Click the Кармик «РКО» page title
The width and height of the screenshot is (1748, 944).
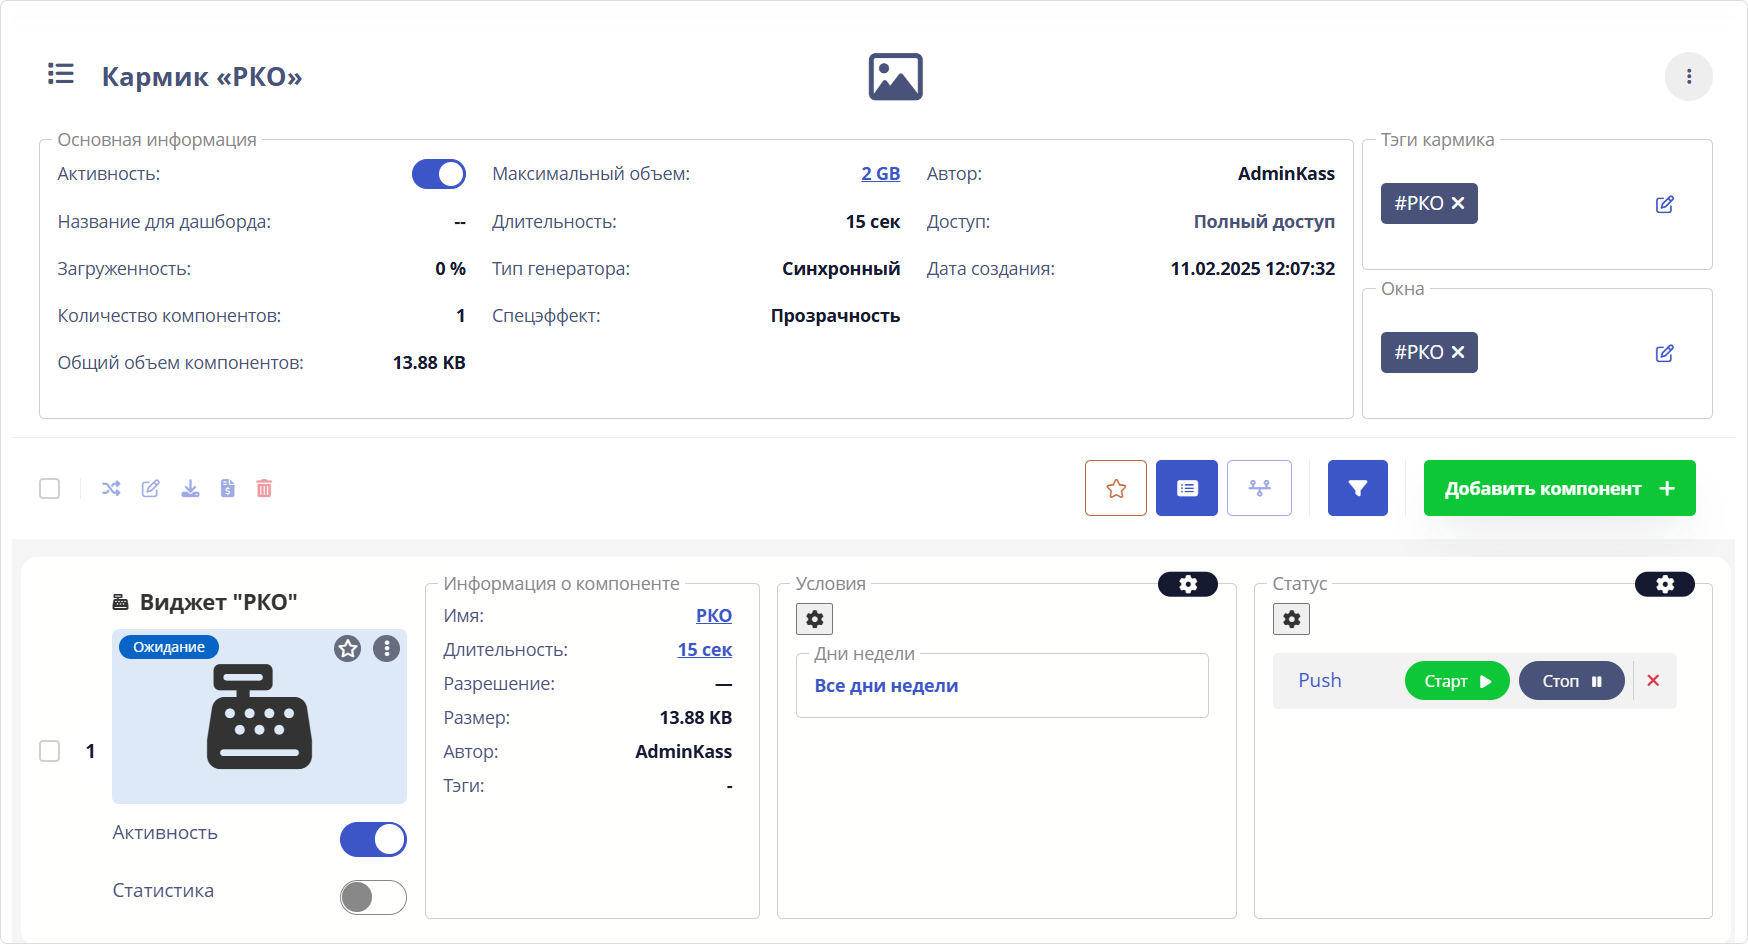click(x=202, y=77)
